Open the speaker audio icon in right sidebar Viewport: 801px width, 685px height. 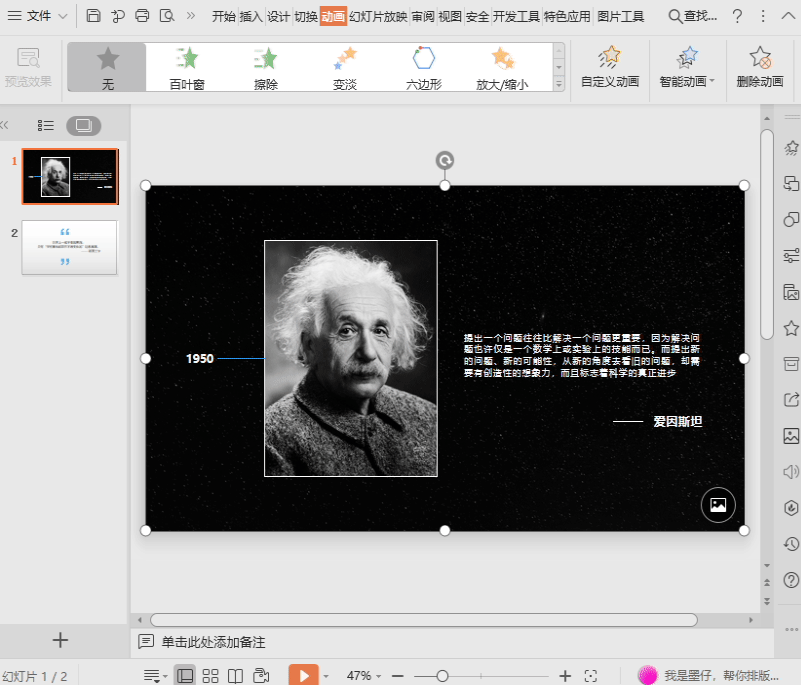click(791, 471)
